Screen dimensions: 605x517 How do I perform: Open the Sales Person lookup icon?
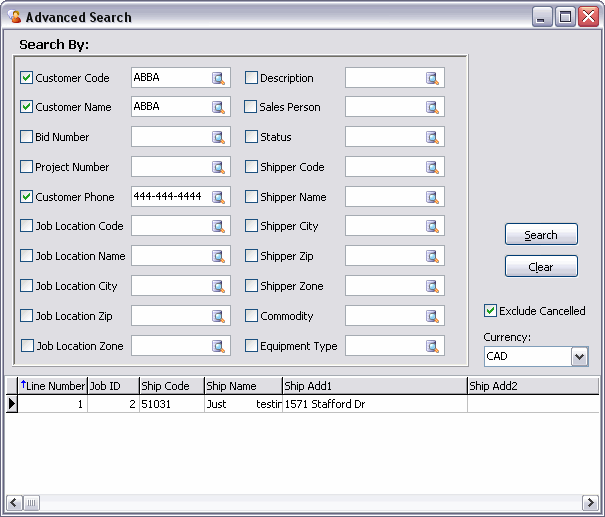(x=432, y=107)
